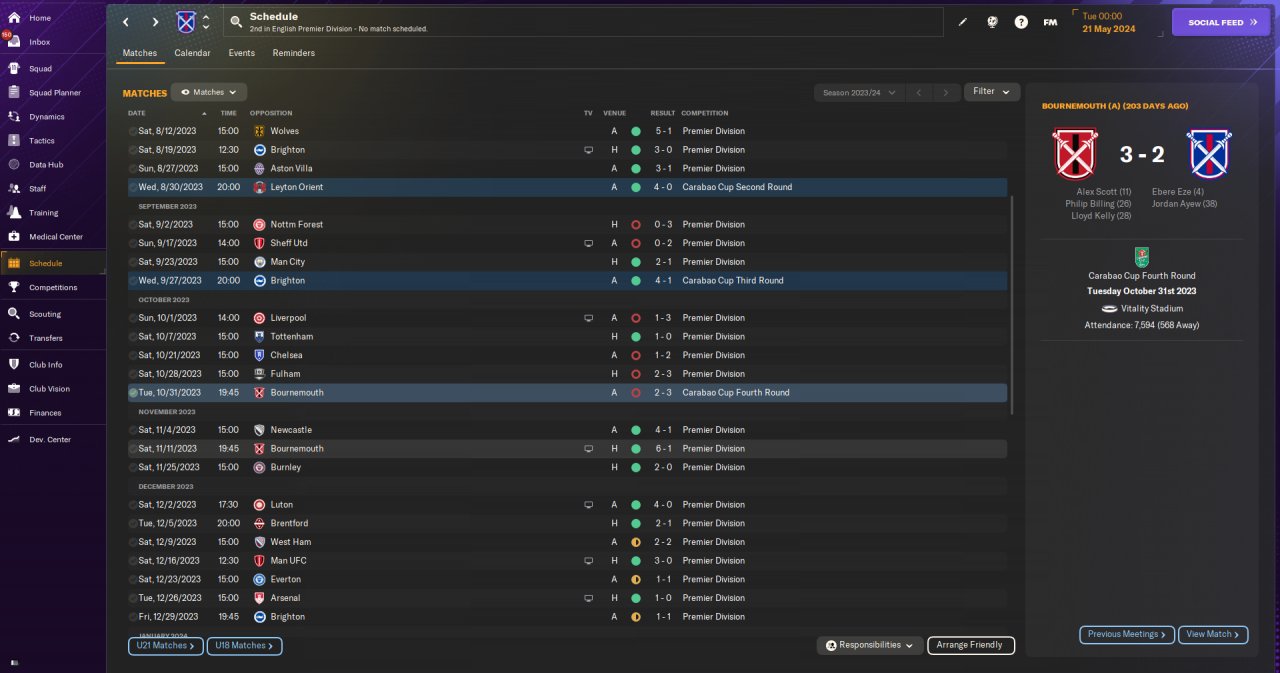Toggle the circle on the Nottm Forest row

point(133,224)
